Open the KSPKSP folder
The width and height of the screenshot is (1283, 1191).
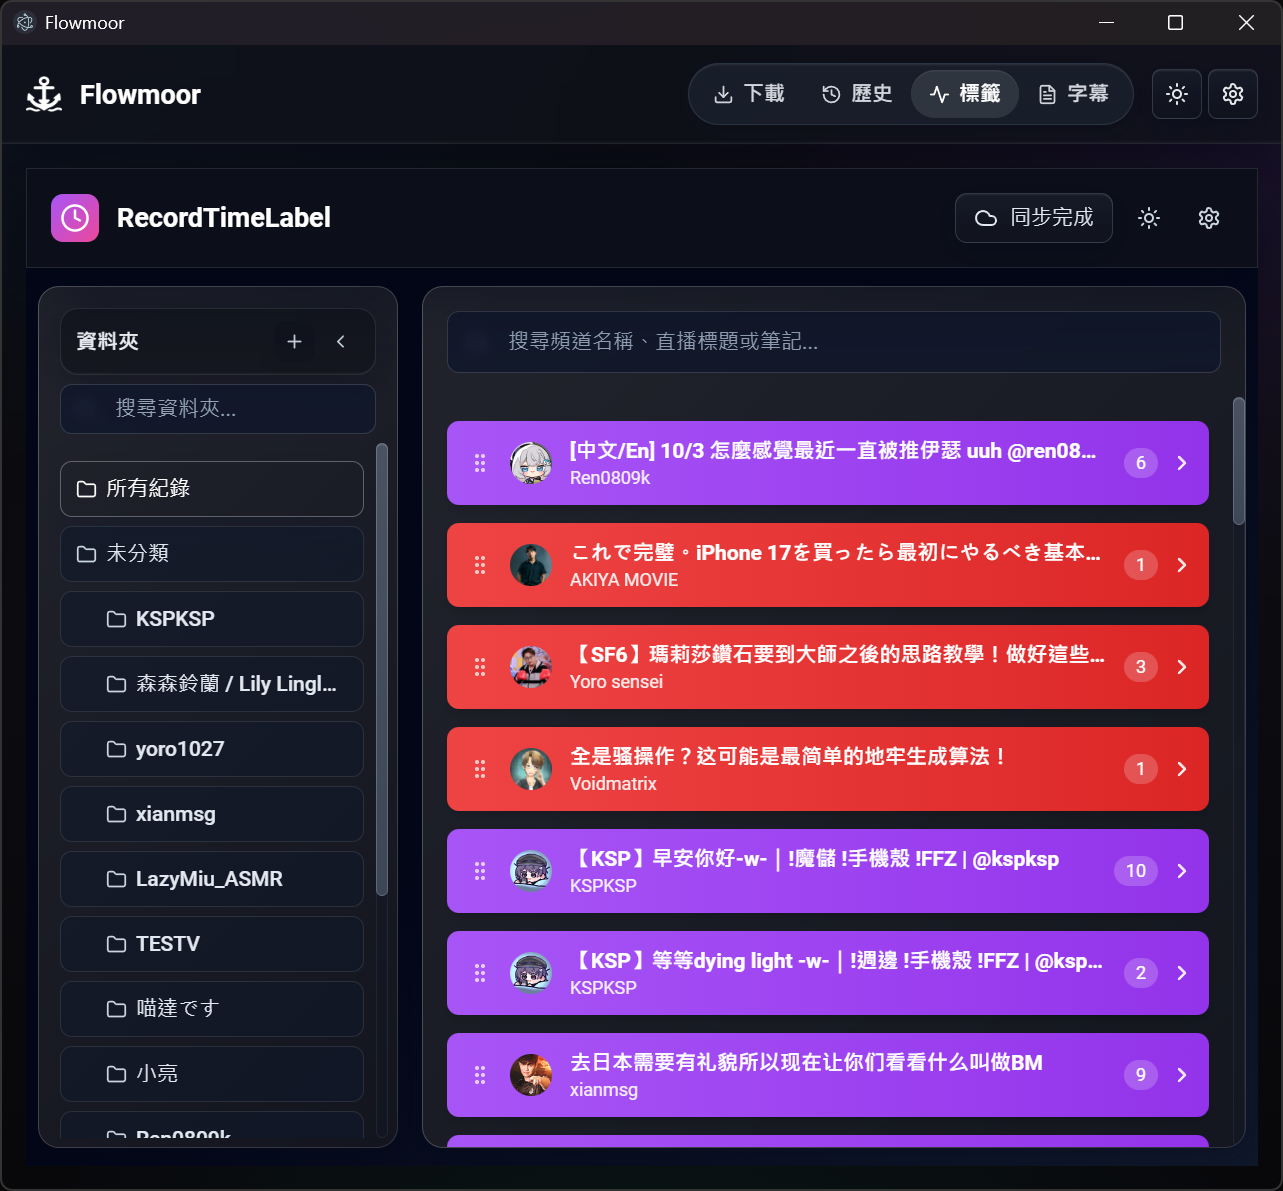pyautogui.click(x=211, y=619)
